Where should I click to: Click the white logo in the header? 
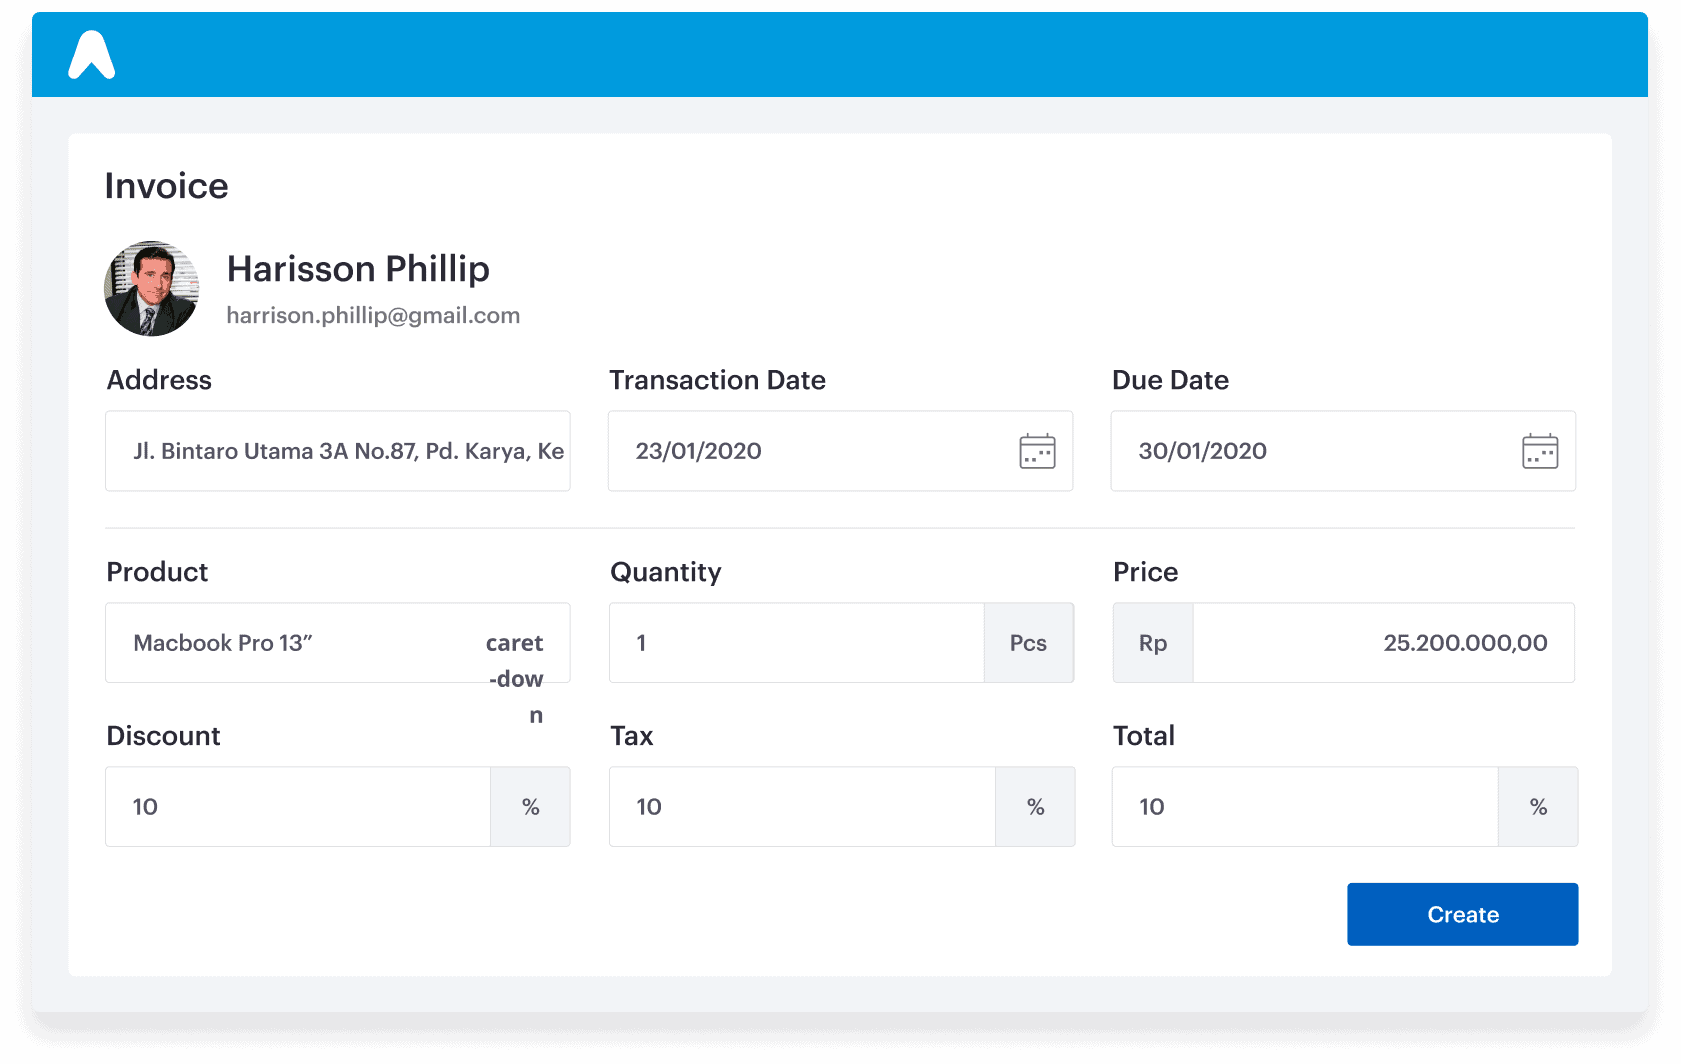(x=92, y=55)
